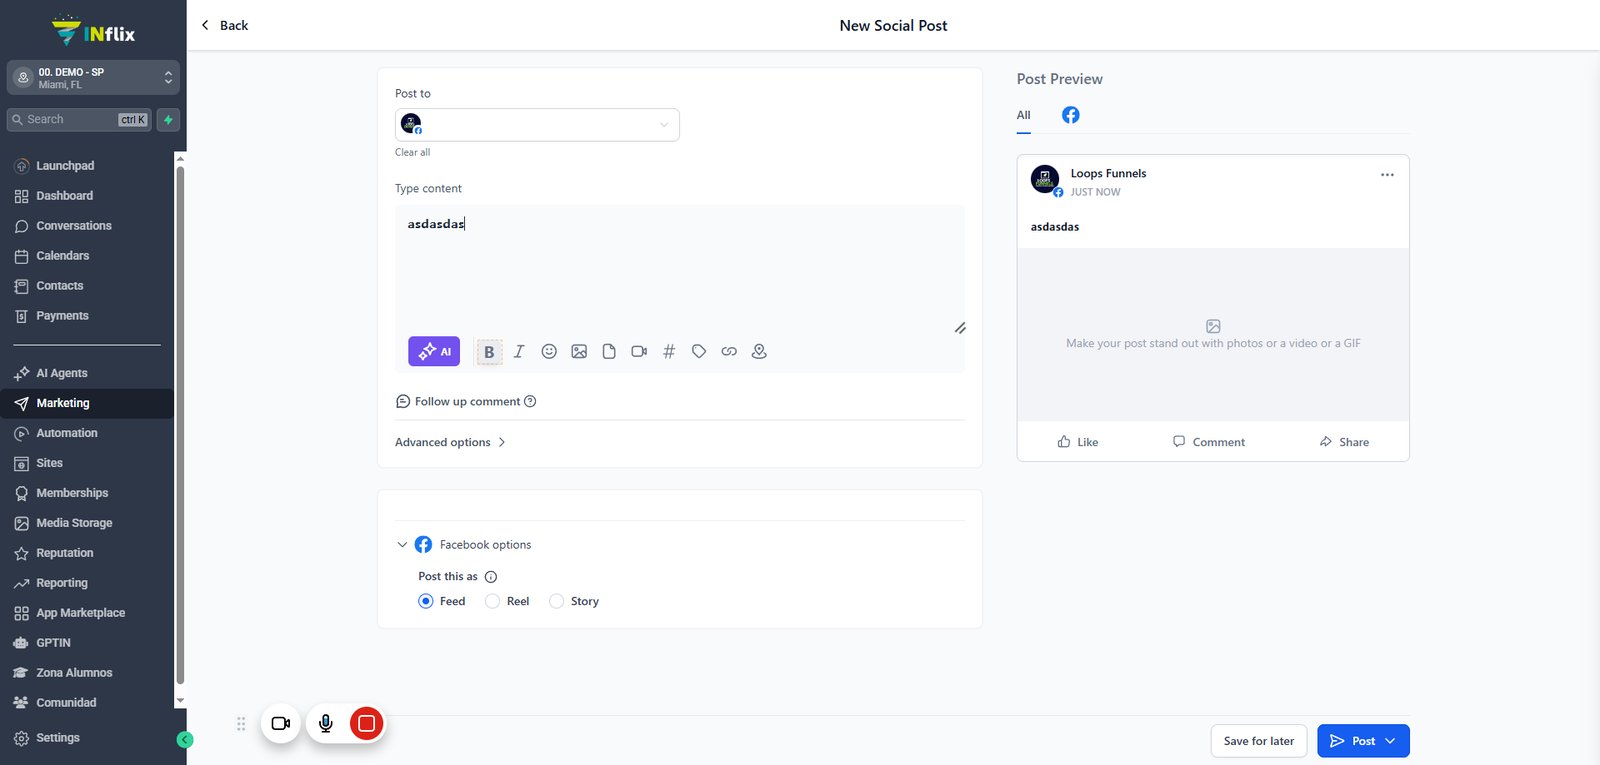Image resolution: width=1600 pixels, height=765 pixels.
Task: Click the quick actions lightning icon
Action: click(x=168, y=120)
